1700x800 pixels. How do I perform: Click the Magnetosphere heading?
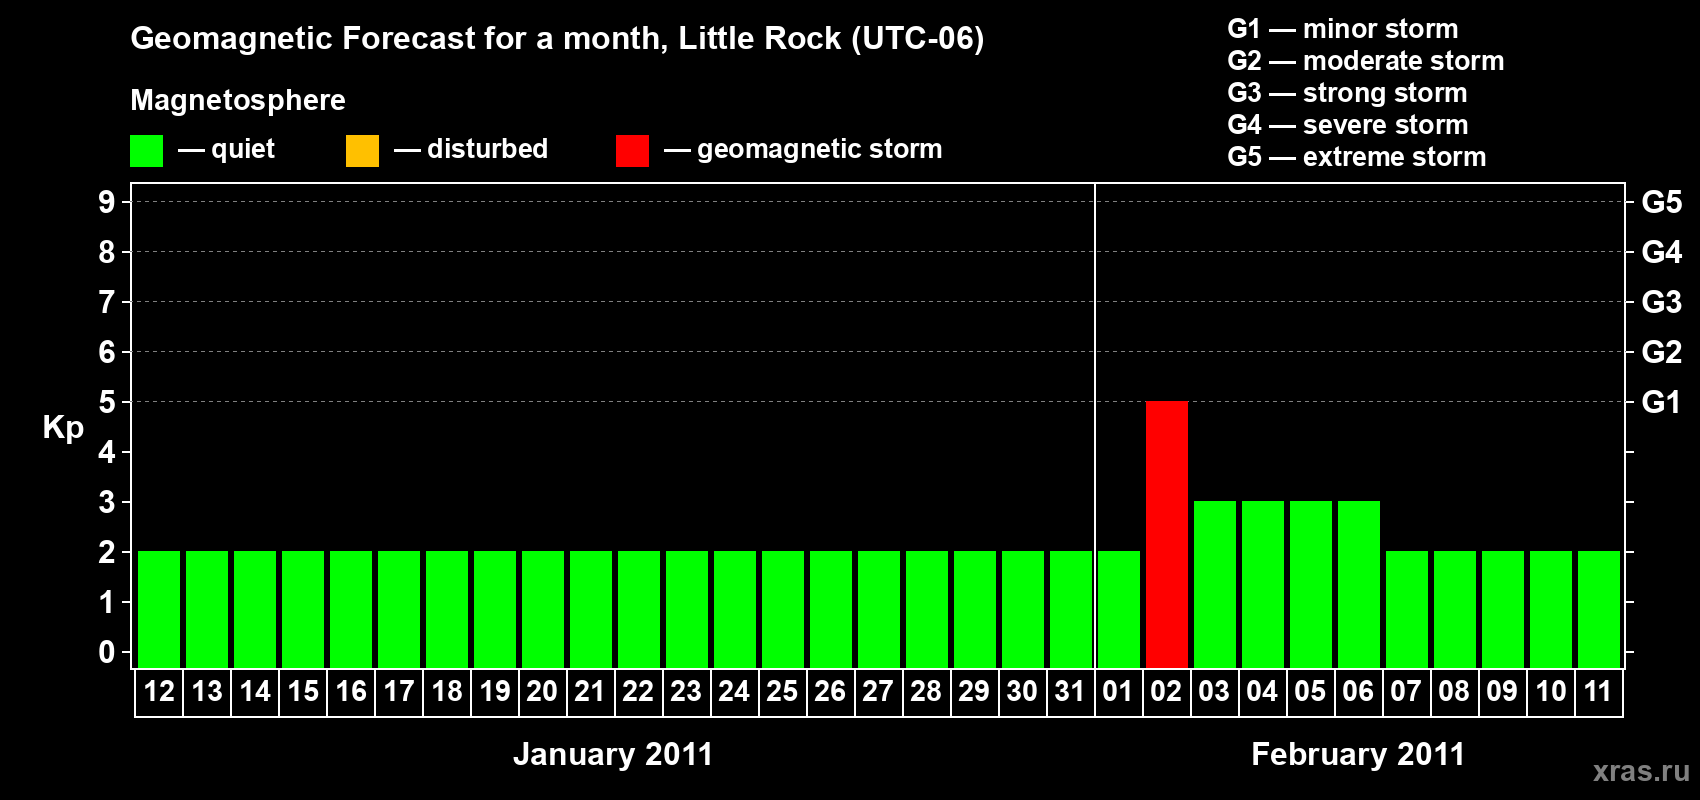pyautogui.click(x=238, y=100)
